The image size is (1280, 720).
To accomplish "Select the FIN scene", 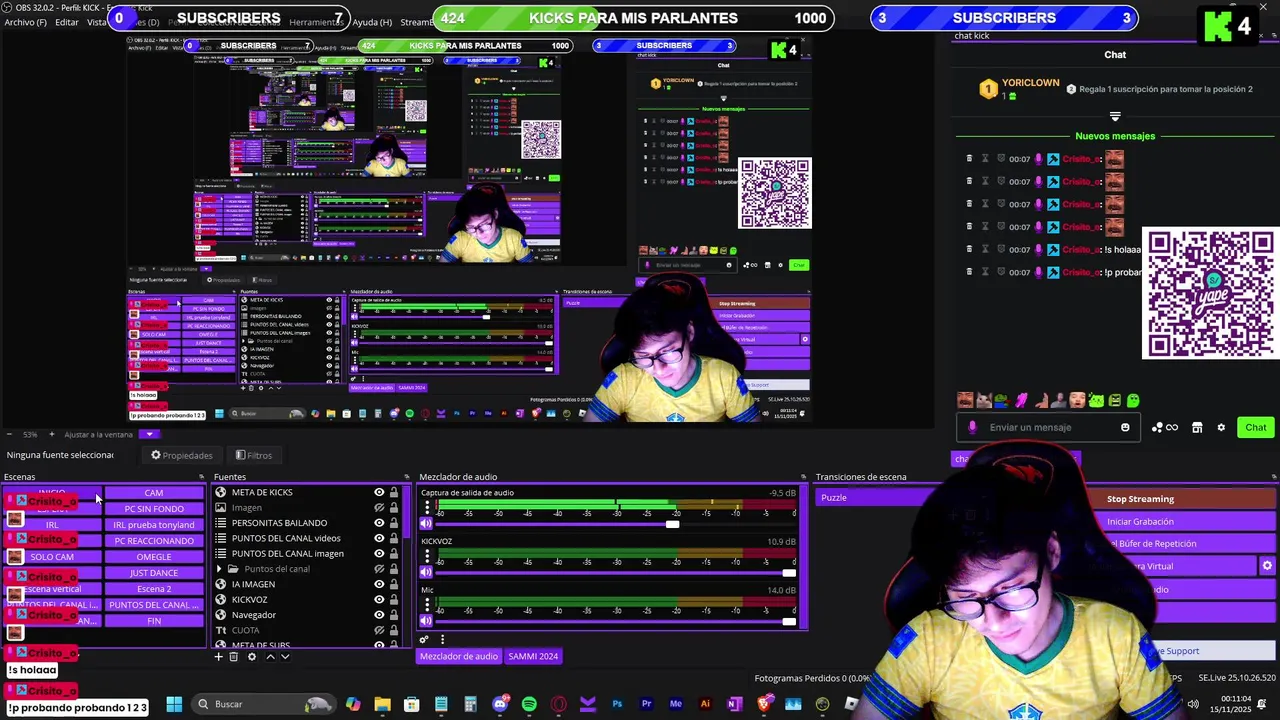I will pos(154,621).
